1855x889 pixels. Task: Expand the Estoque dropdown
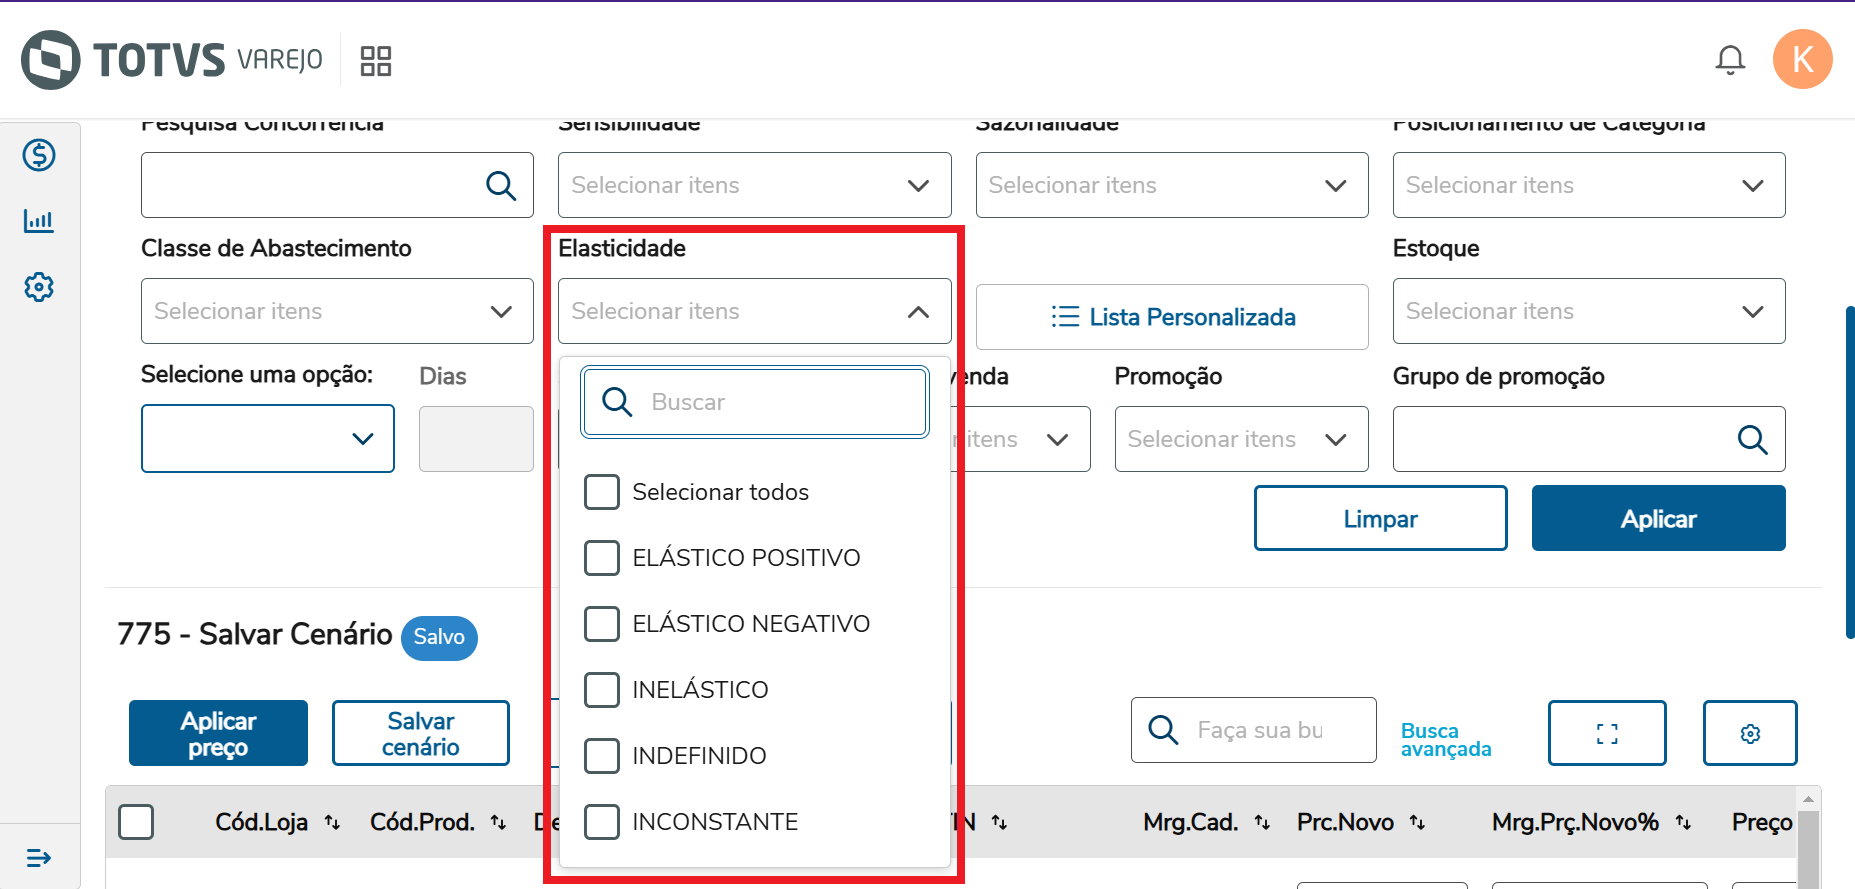(x=1588, y=311)
